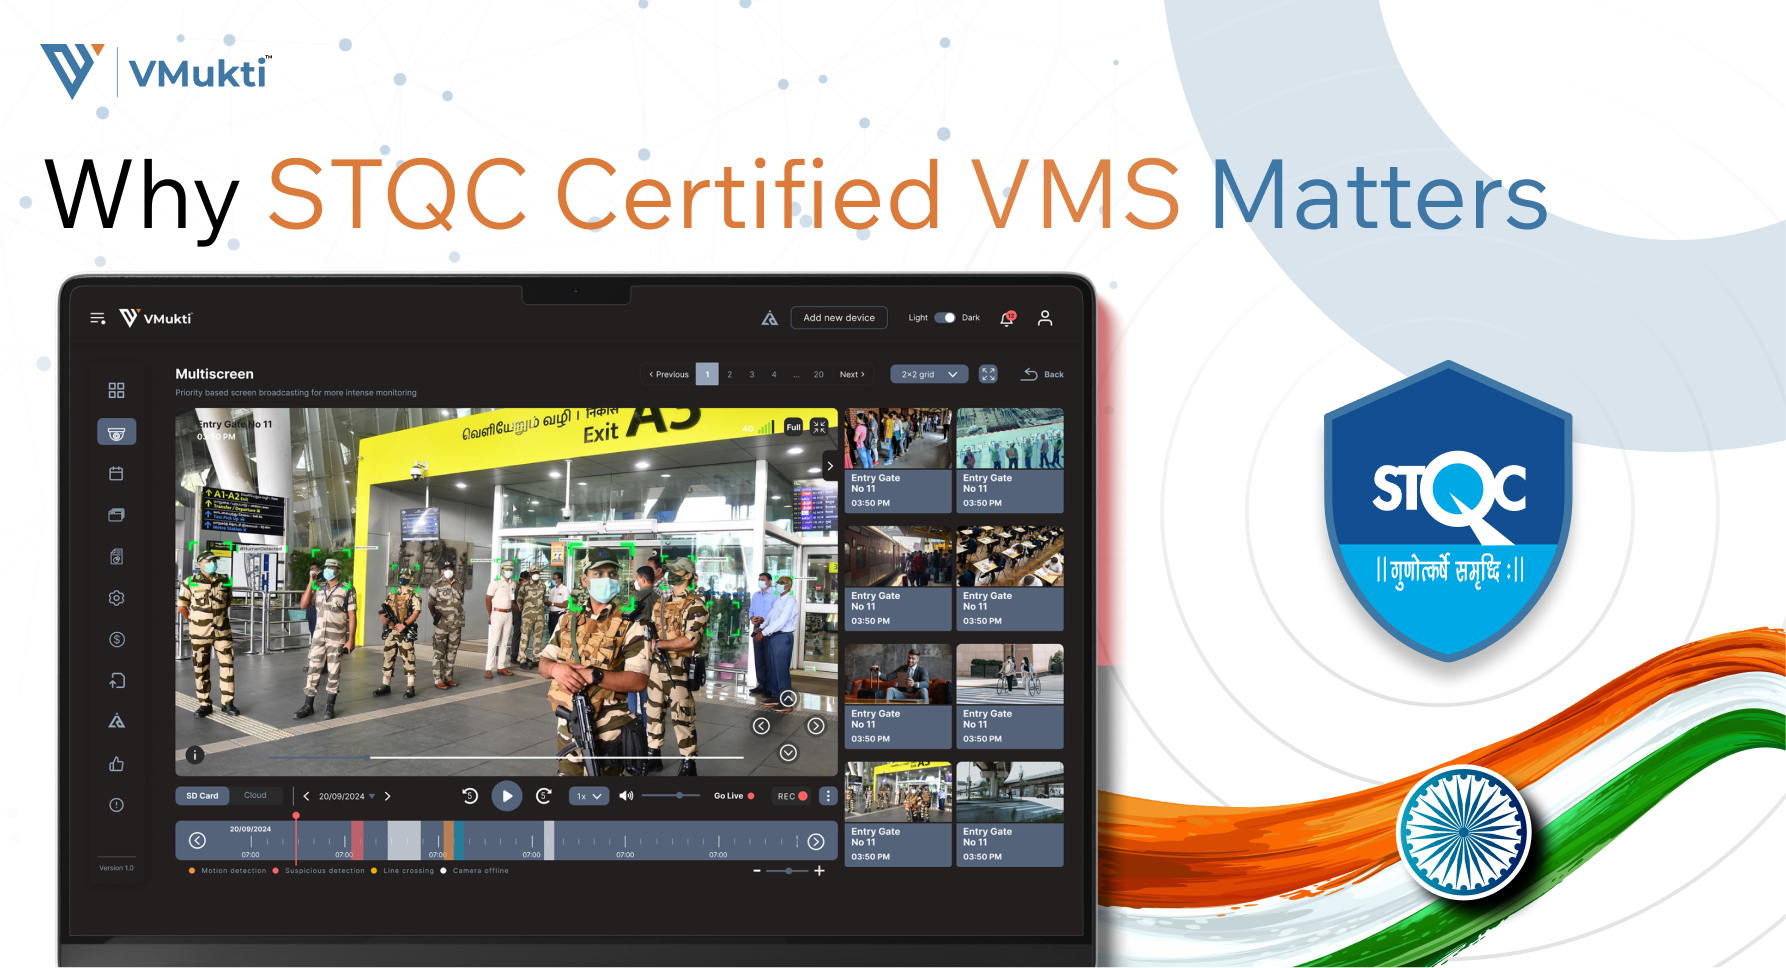Screen dimensions: 1786x968
Task: Open the reports document sidebar icon
Action: point(117,556)
